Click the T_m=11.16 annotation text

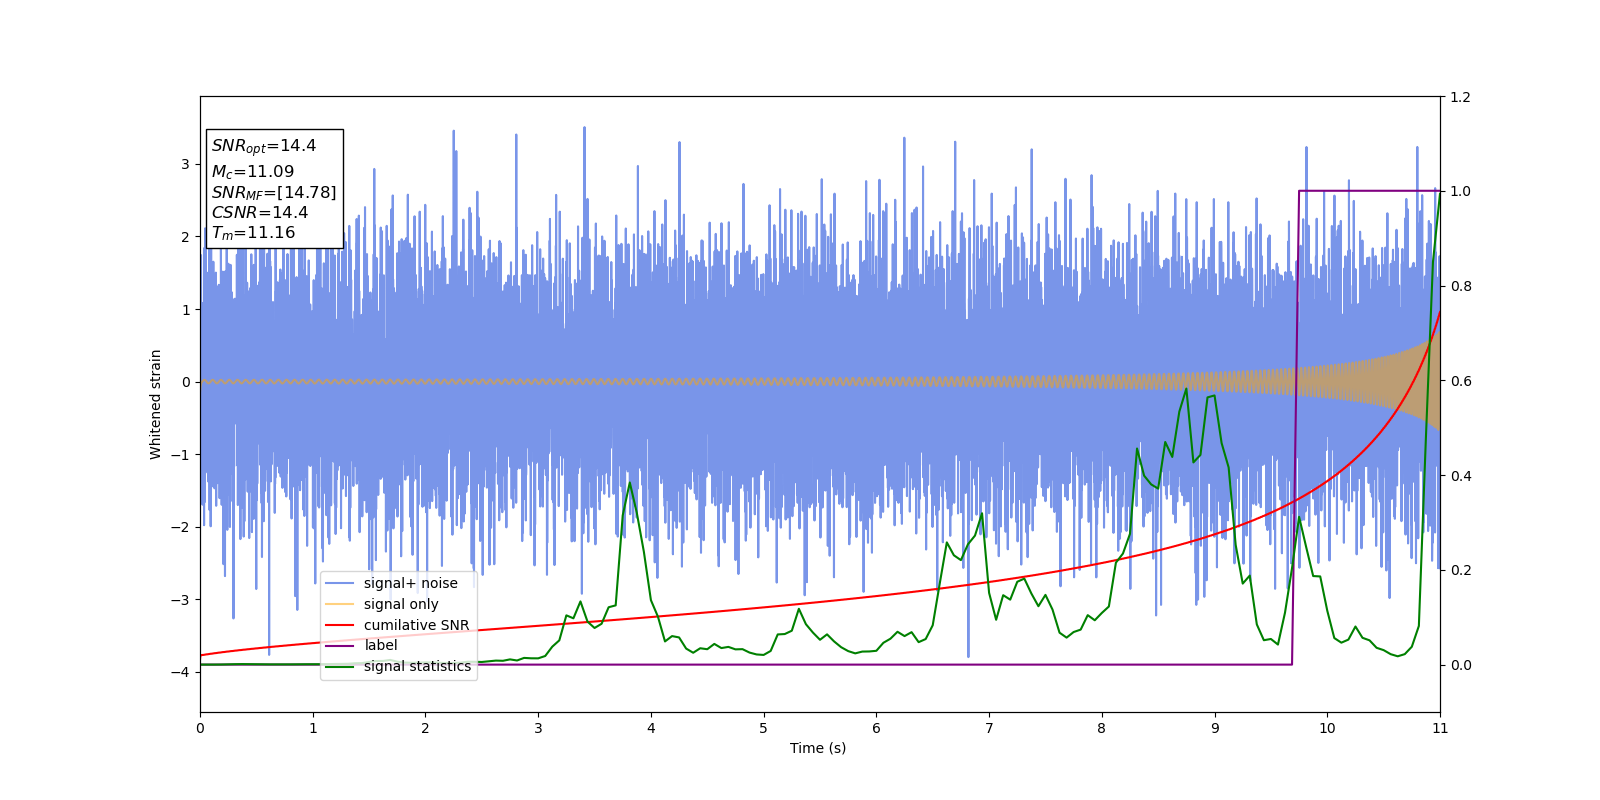[x=253, y=233]
